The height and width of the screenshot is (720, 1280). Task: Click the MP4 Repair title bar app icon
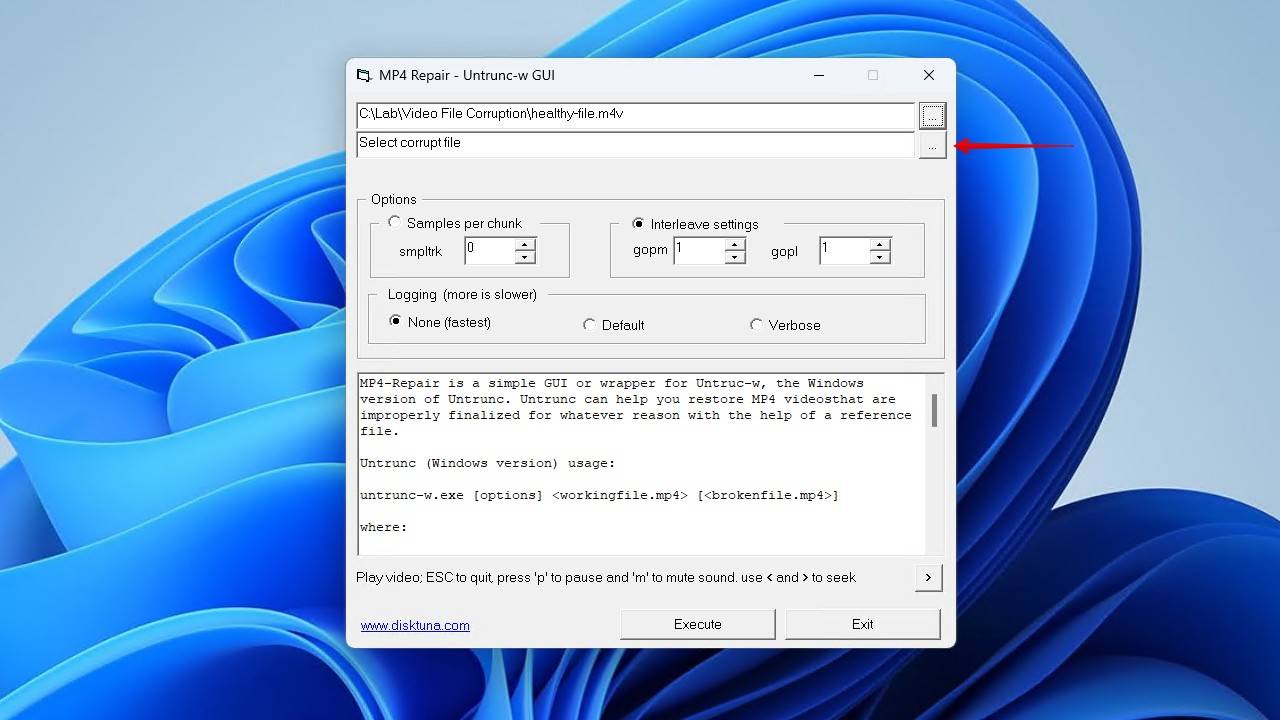364,75
